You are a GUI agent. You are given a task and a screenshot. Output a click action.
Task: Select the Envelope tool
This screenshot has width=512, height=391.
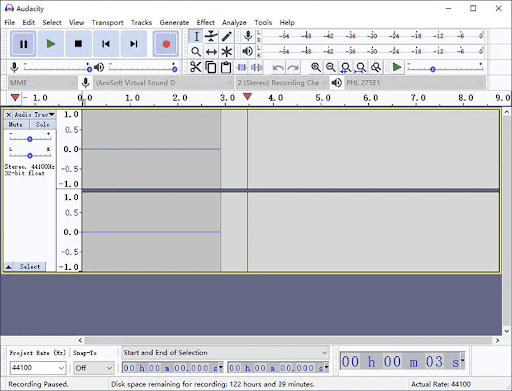click(x=211, y=36)
